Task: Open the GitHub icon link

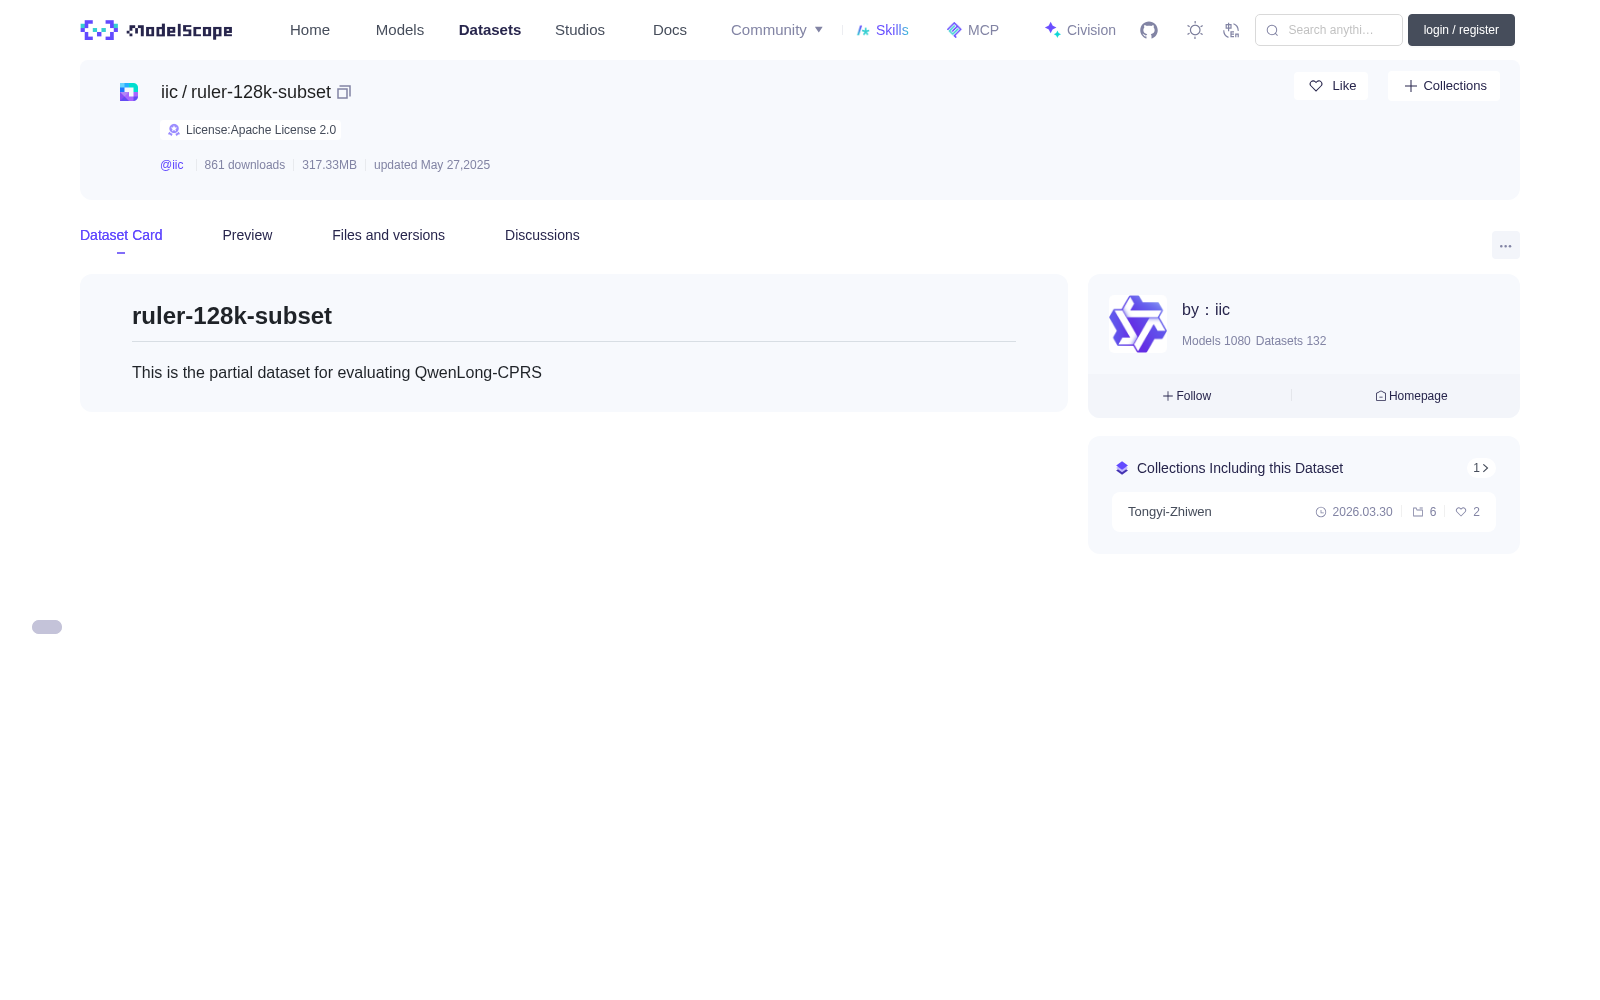Action: 1149,30
